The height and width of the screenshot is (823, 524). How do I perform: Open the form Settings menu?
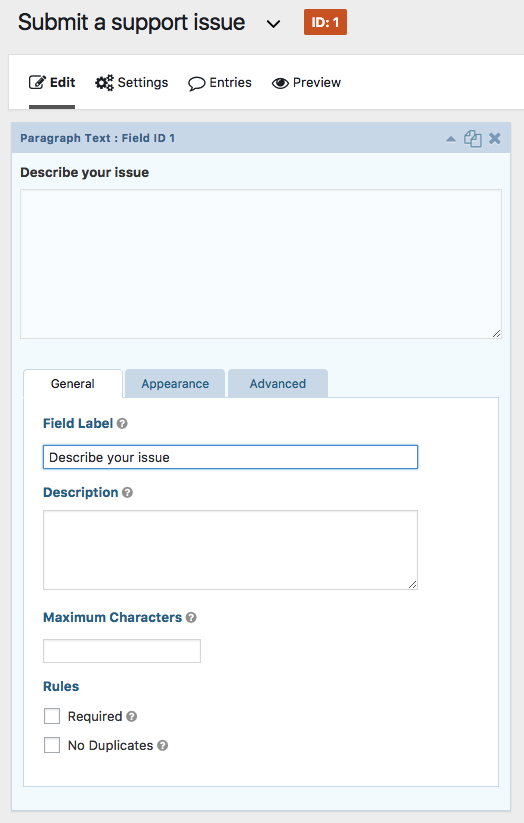tap(131, 83)
